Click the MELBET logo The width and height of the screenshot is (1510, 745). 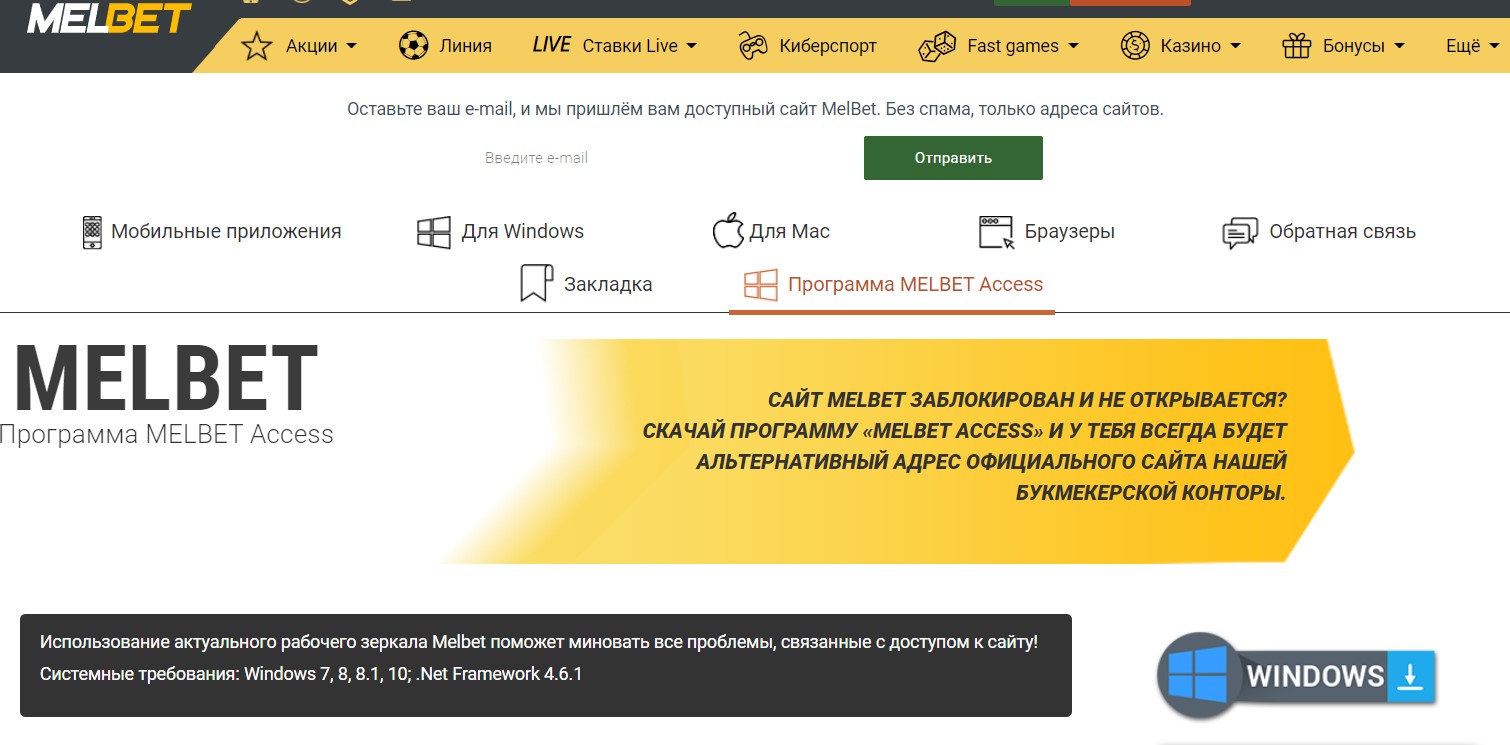(x=108, y=18)
